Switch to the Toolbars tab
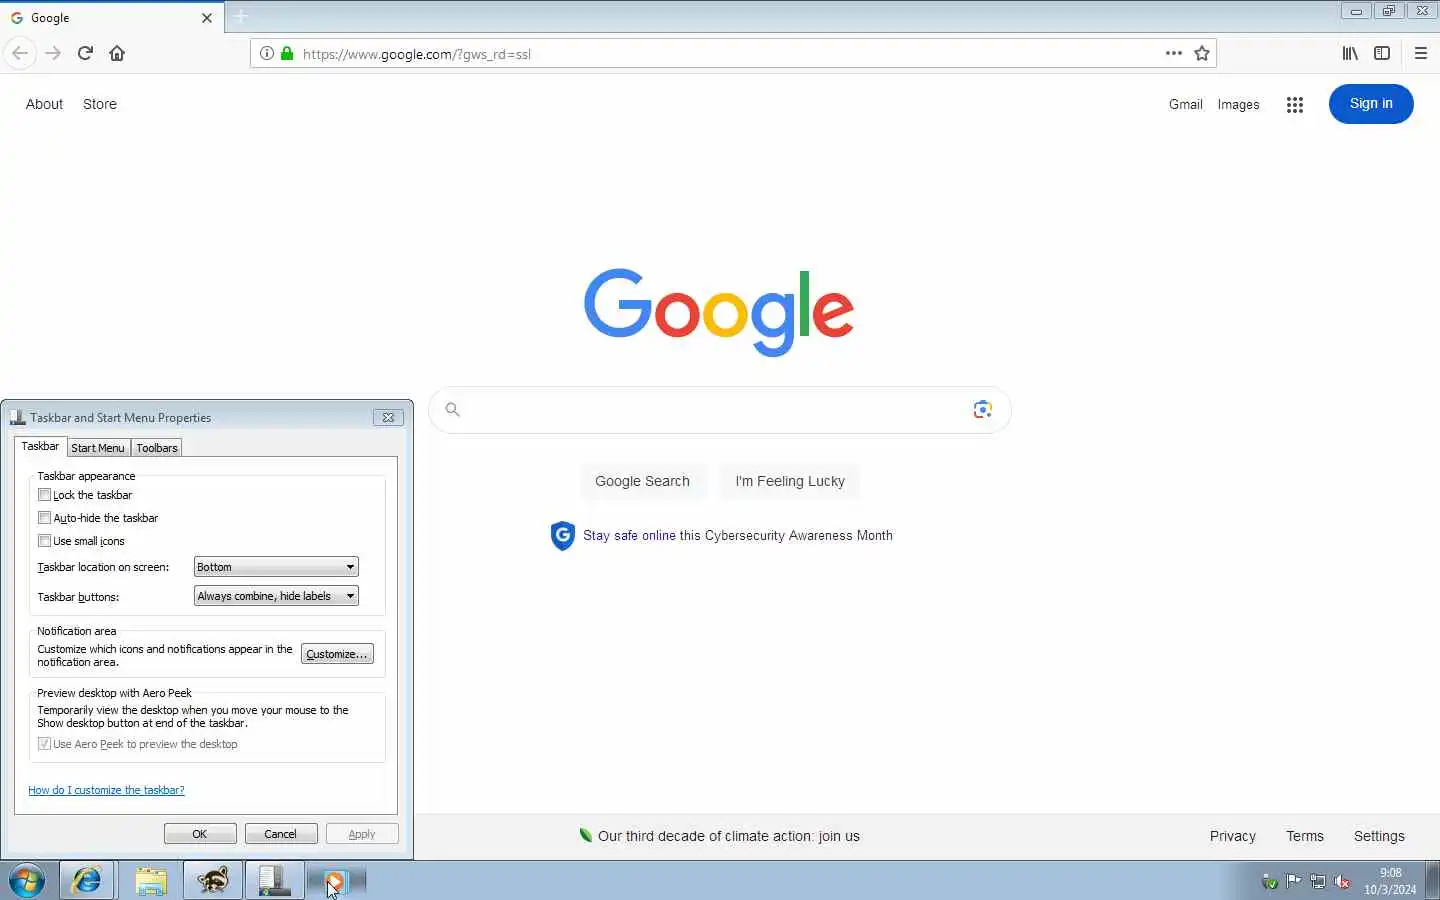The width and height of the screenshot is (1440, 900). point(157,447)
